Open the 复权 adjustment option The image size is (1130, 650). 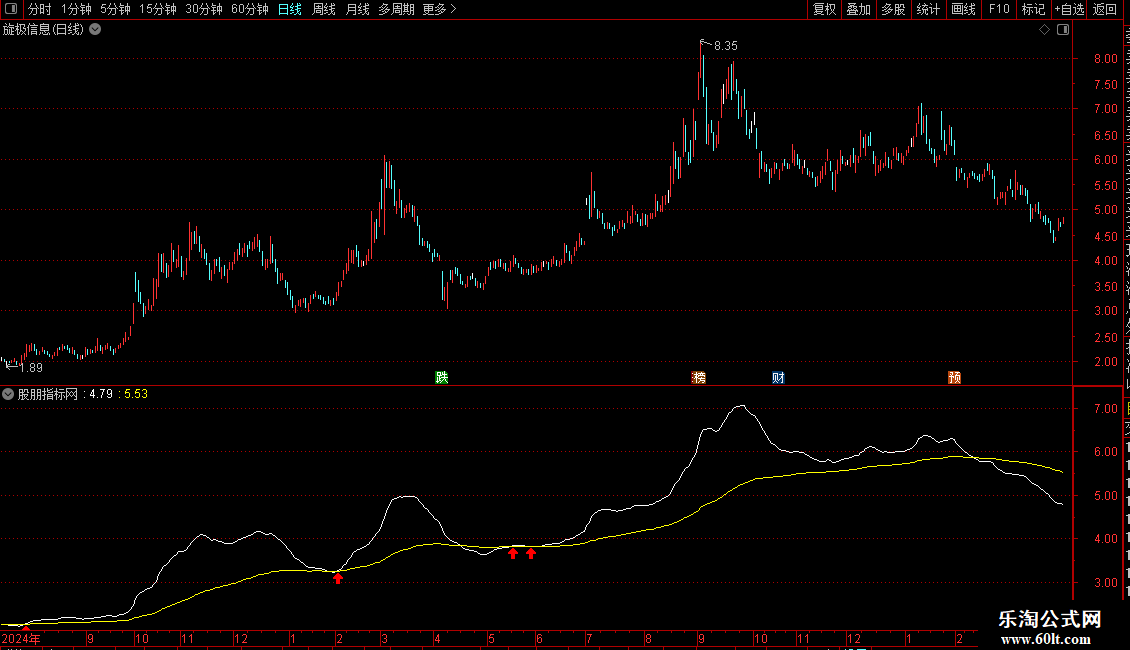(x=824, y=9)
